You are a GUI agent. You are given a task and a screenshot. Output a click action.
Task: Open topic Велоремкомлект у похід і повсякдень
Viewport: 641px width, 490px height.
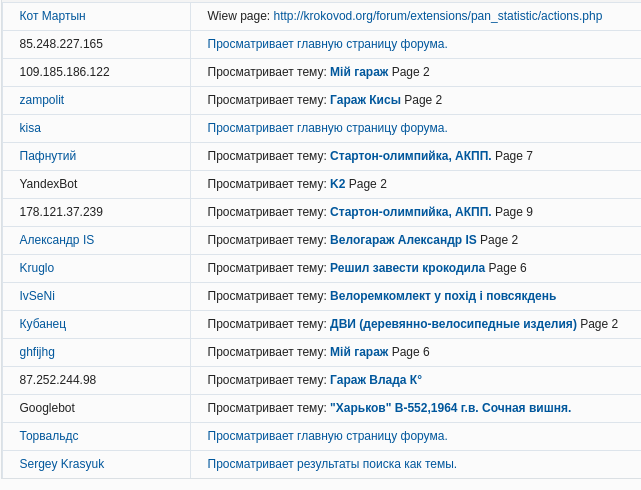click(x=443, y=296)
